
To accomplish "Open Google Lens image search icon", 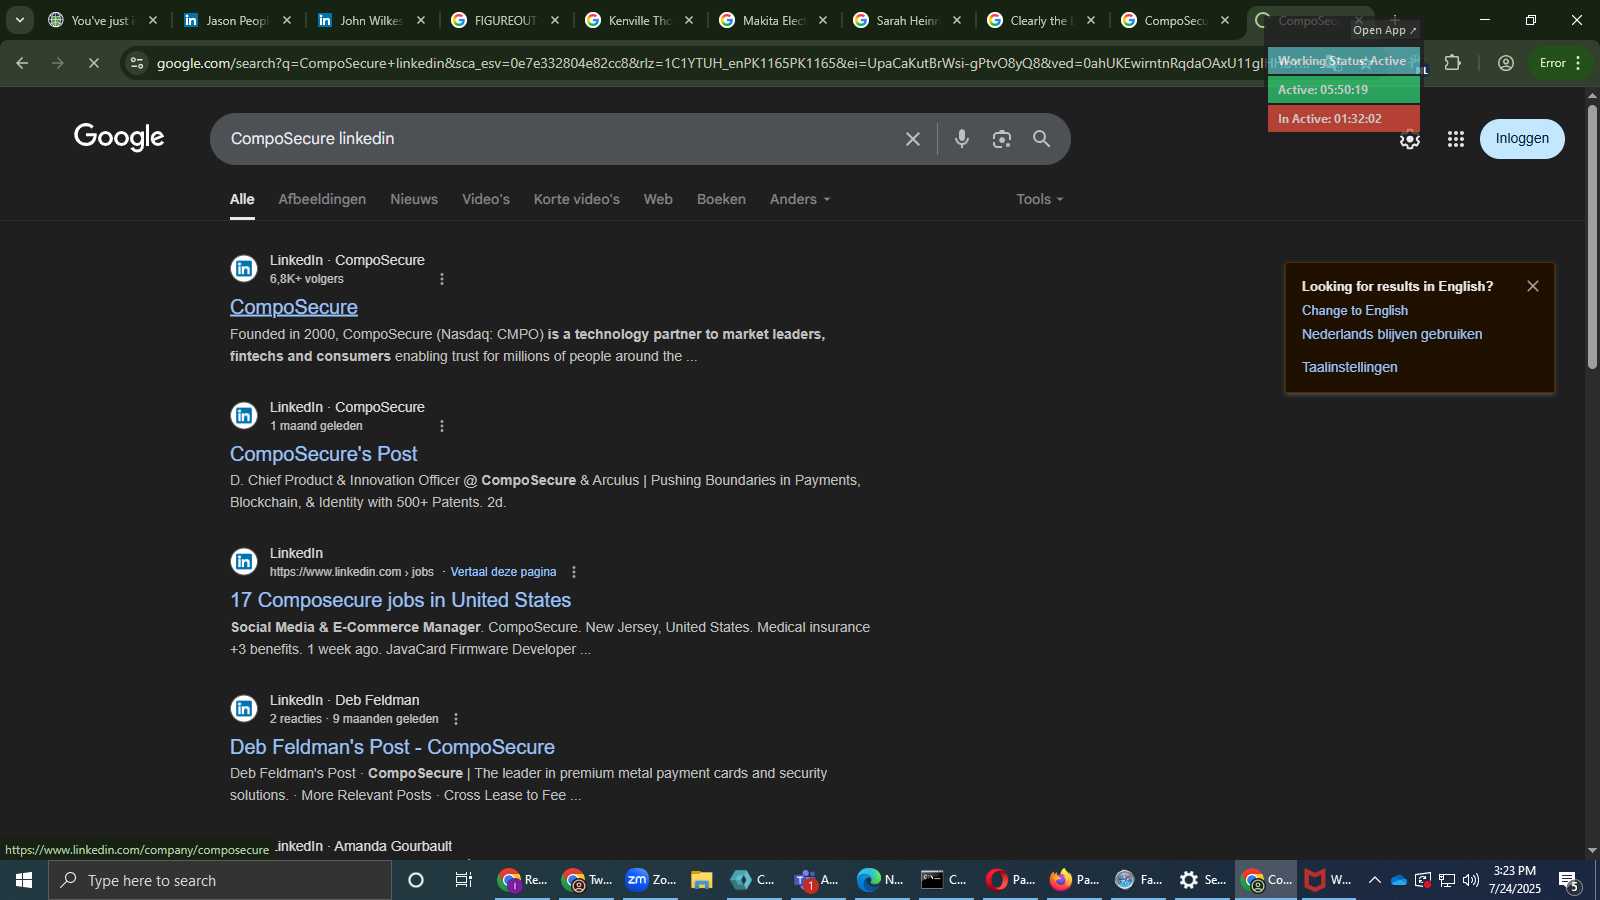I will [x=1002, y=139].
